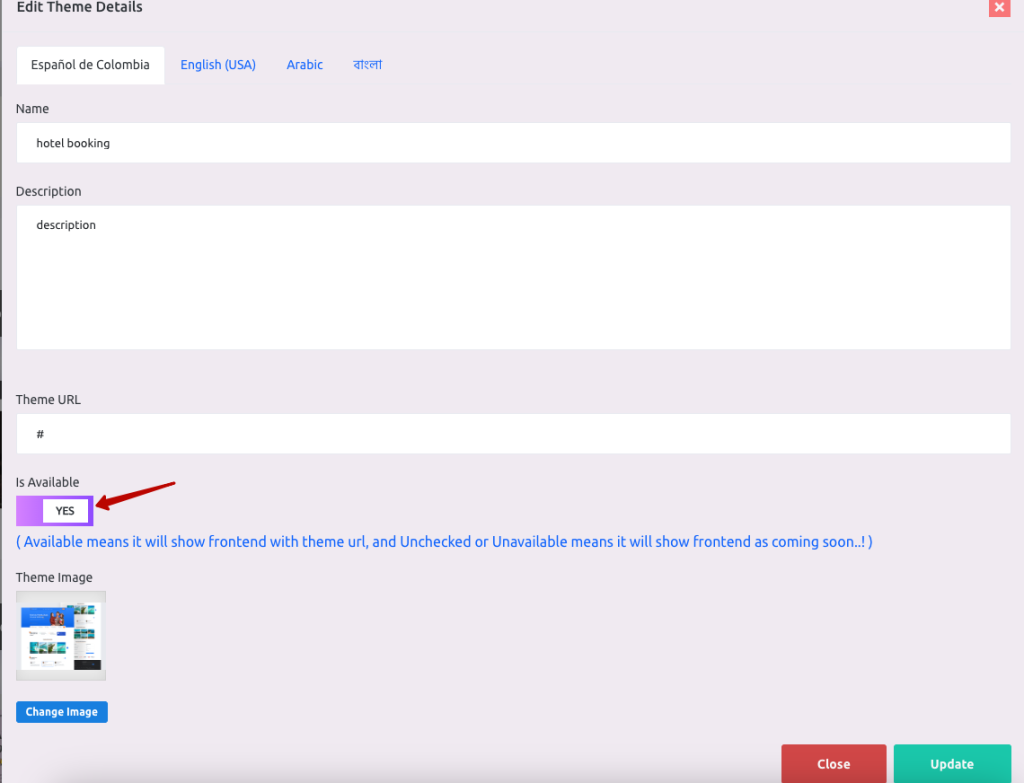Viewport: 1024px width, 783px height.
Task: Click the red Close button
Action: [834, 763]
